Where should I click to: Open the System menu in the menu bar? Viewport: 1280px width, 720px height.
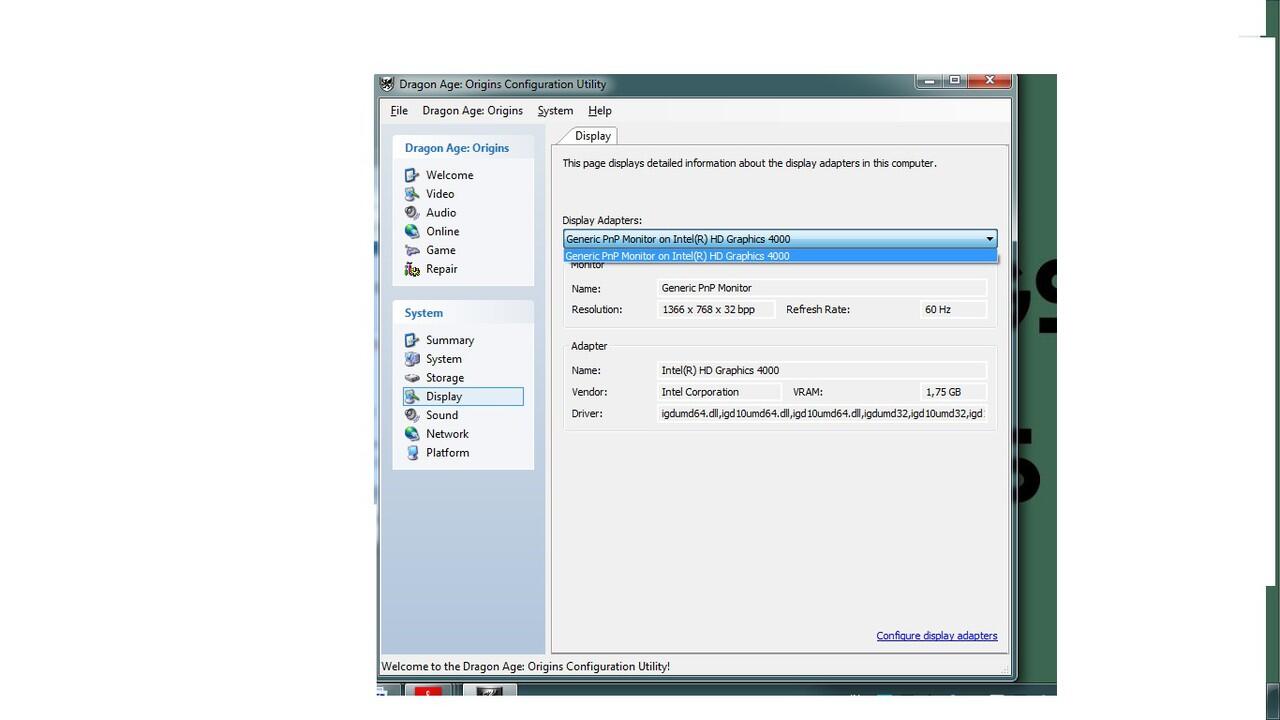click(555, 111)
